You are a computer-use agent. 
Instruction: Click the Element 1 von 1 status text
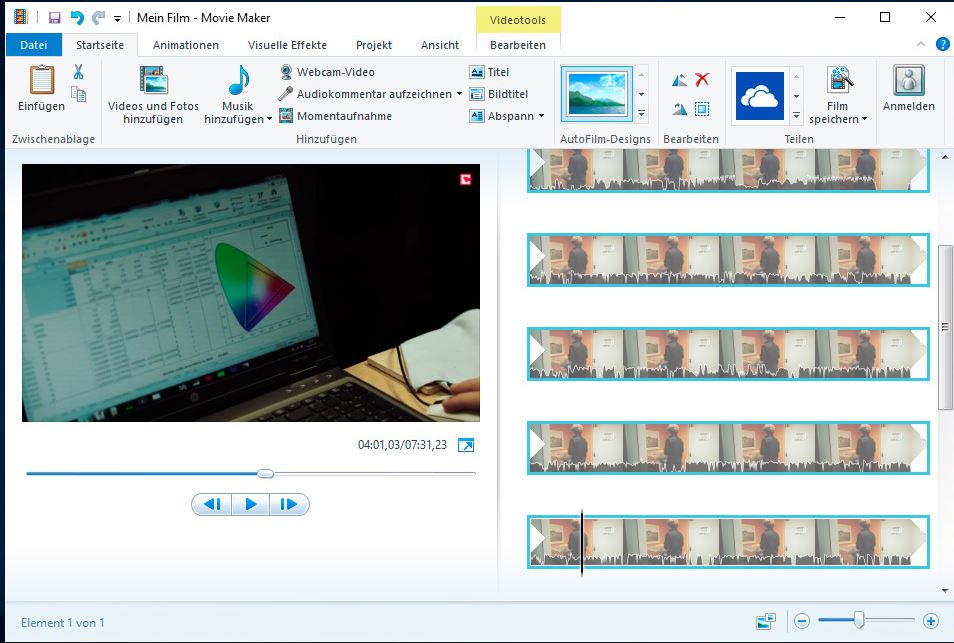click(63, 622)
